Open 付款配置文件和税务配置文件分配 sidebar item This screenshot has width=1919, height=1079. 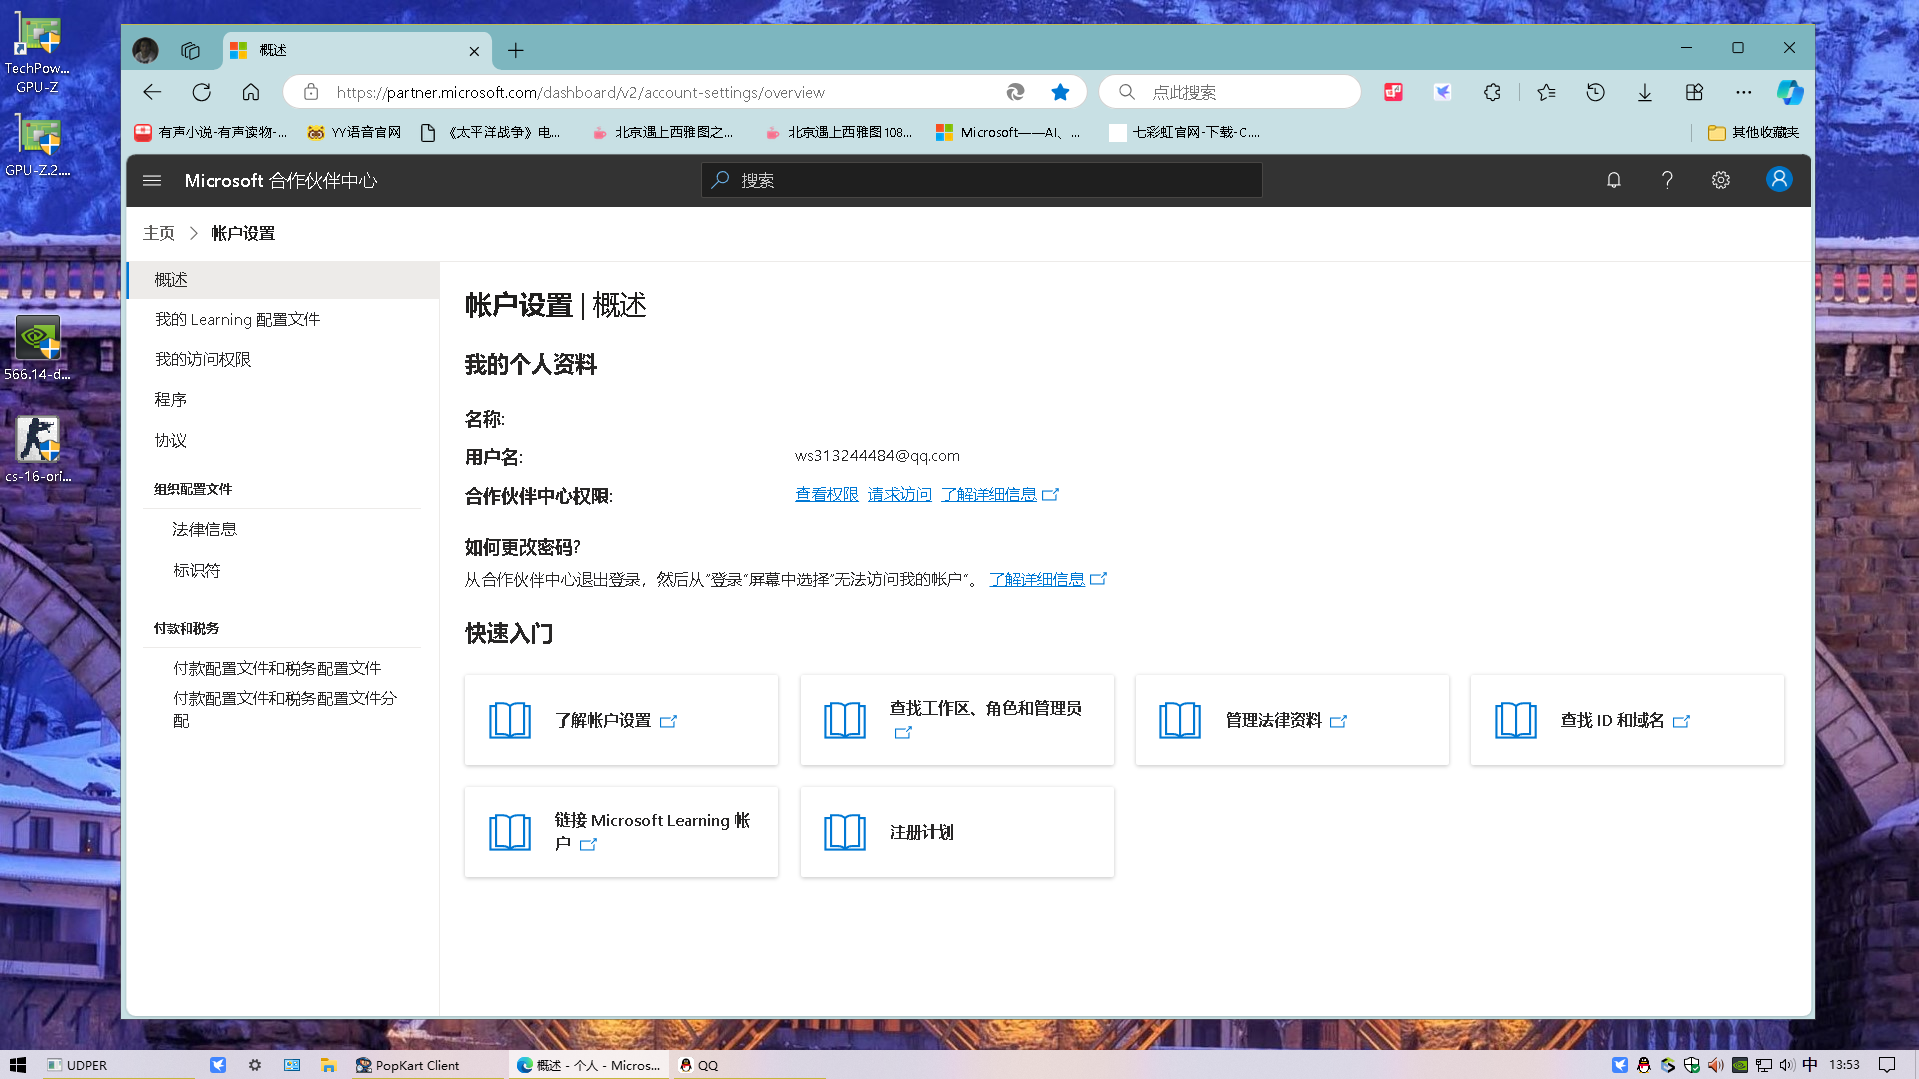point(285,709)
